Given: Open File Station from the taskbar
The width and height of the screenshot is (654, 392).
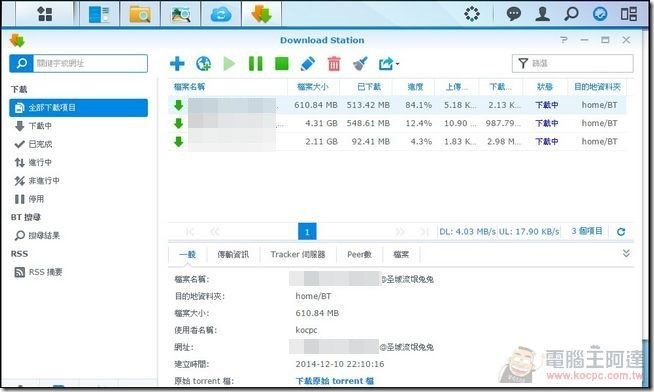Looking at the screenshot, I should [140, 14].
